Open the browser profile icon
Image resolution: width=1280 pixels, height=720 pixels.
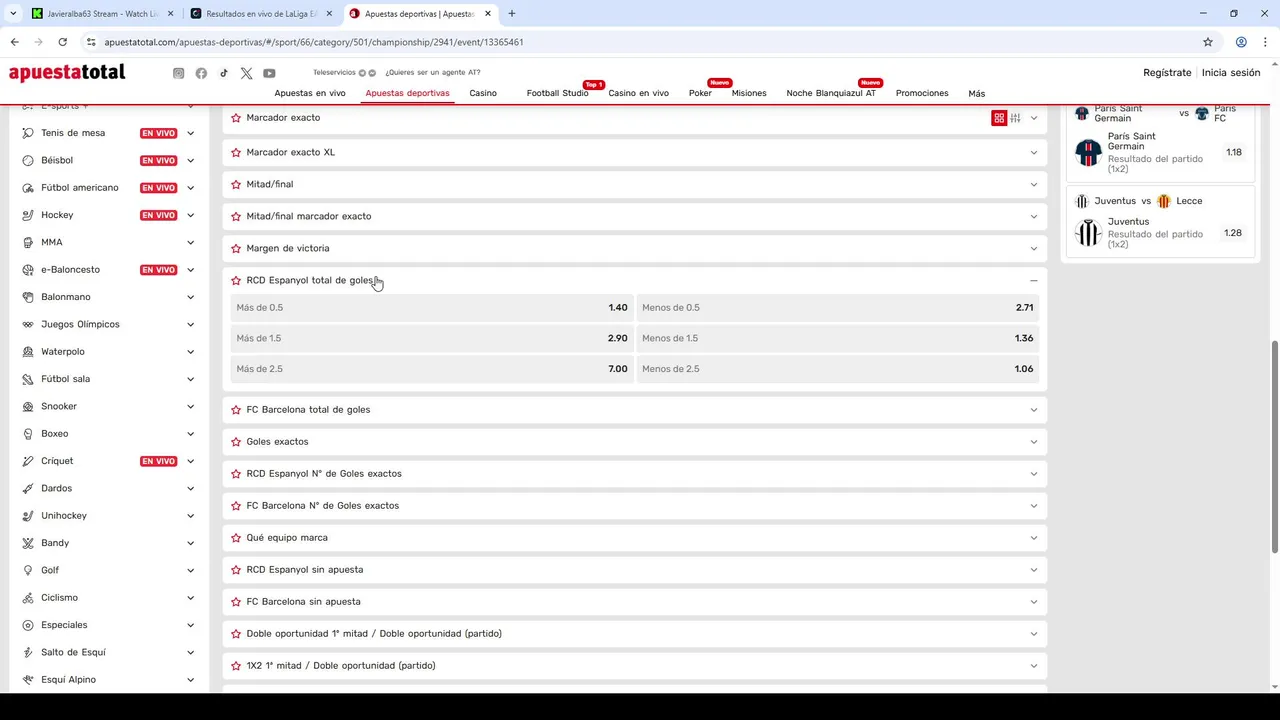click(1241, 42)
